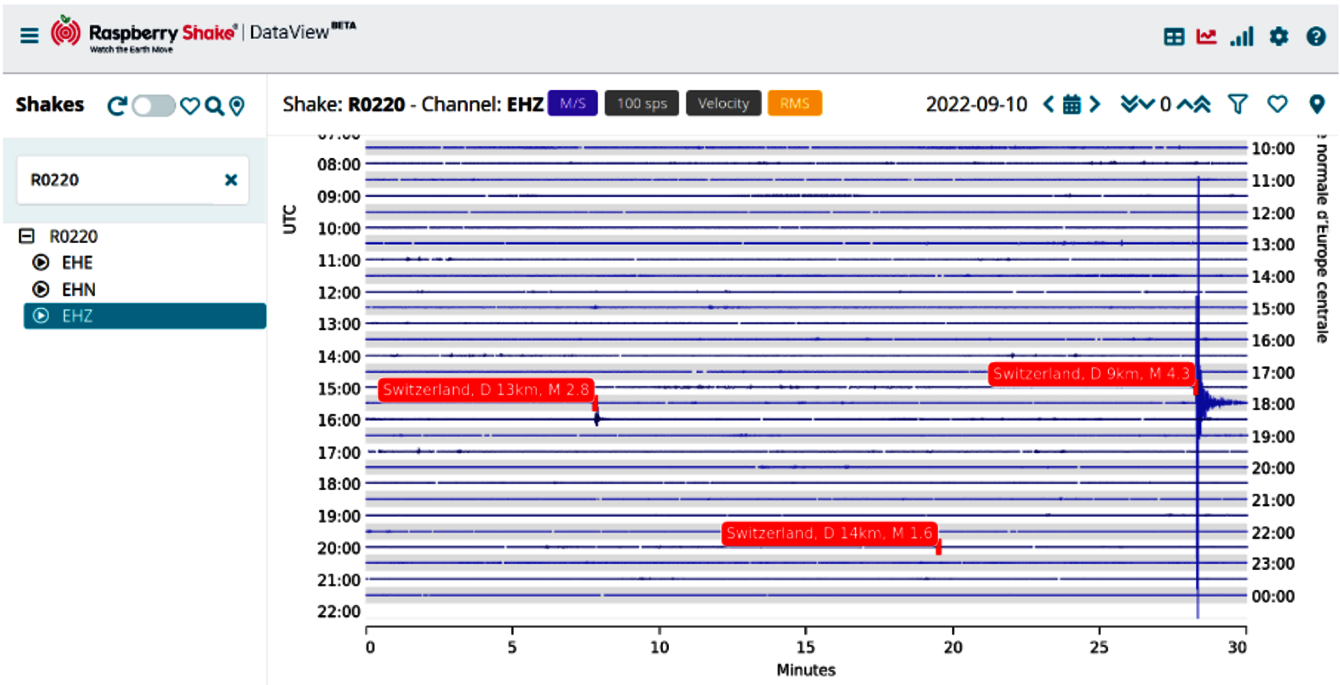Select the EHE channel

coord(76,263)
